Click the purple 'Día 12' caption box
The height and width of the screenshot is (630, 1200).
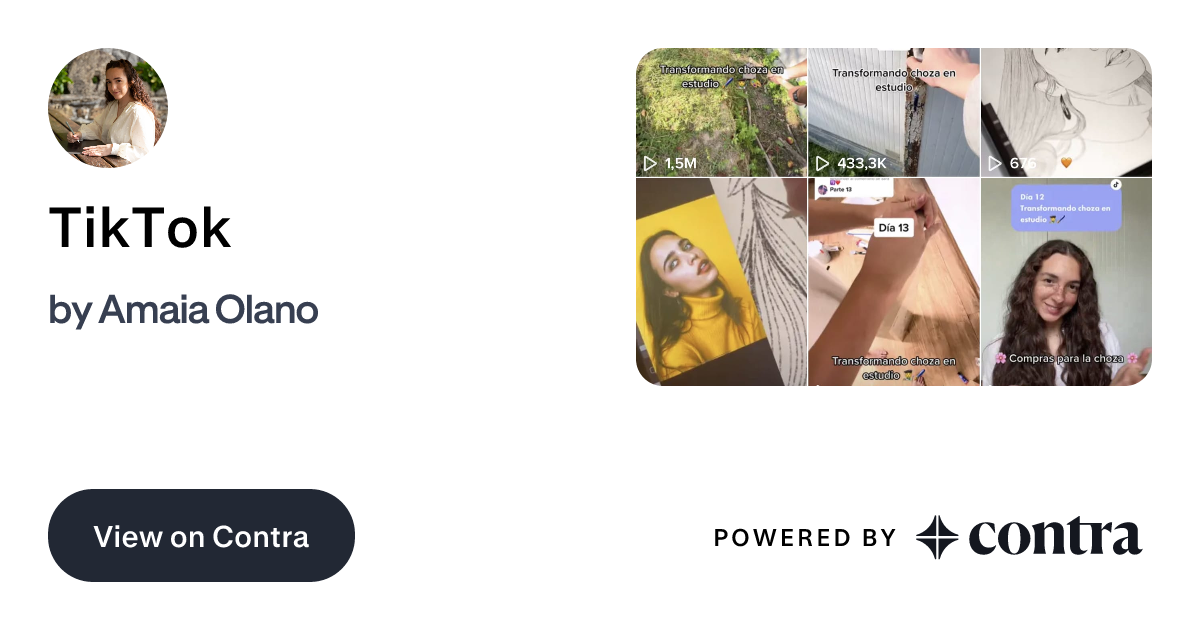(1066, 208)
